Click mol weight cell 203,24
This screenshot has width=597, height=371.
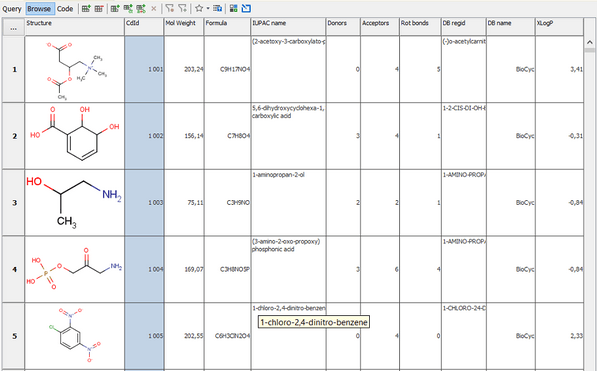click(184, 69)
